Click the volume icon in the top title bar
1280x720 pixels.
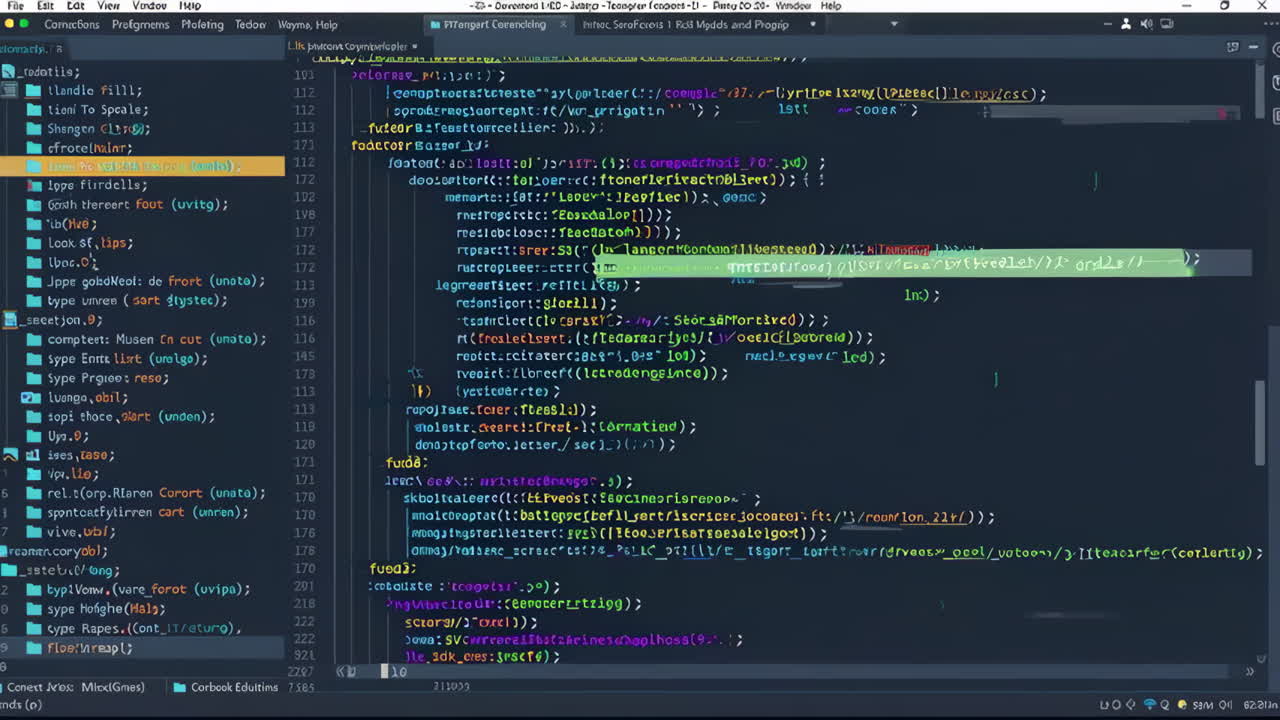tap(1146, 23)
